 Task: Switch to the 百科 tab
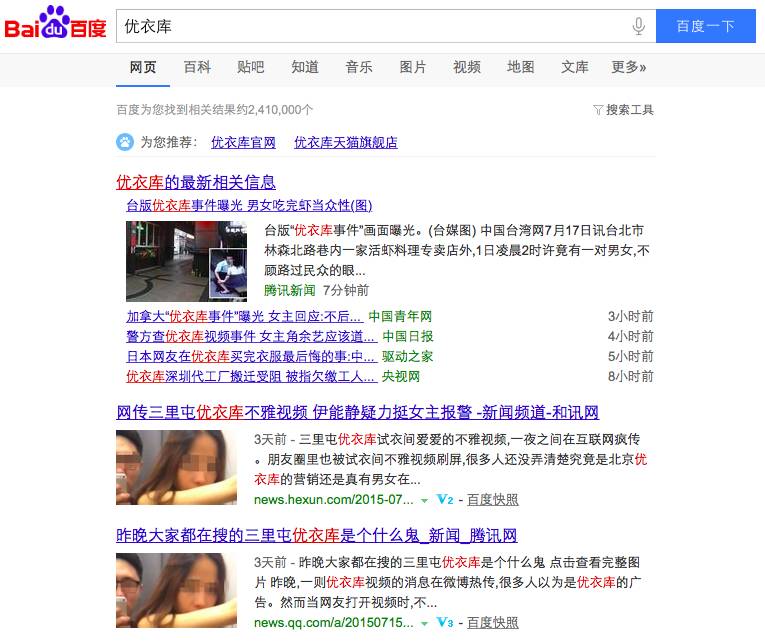tap(197, 67)
